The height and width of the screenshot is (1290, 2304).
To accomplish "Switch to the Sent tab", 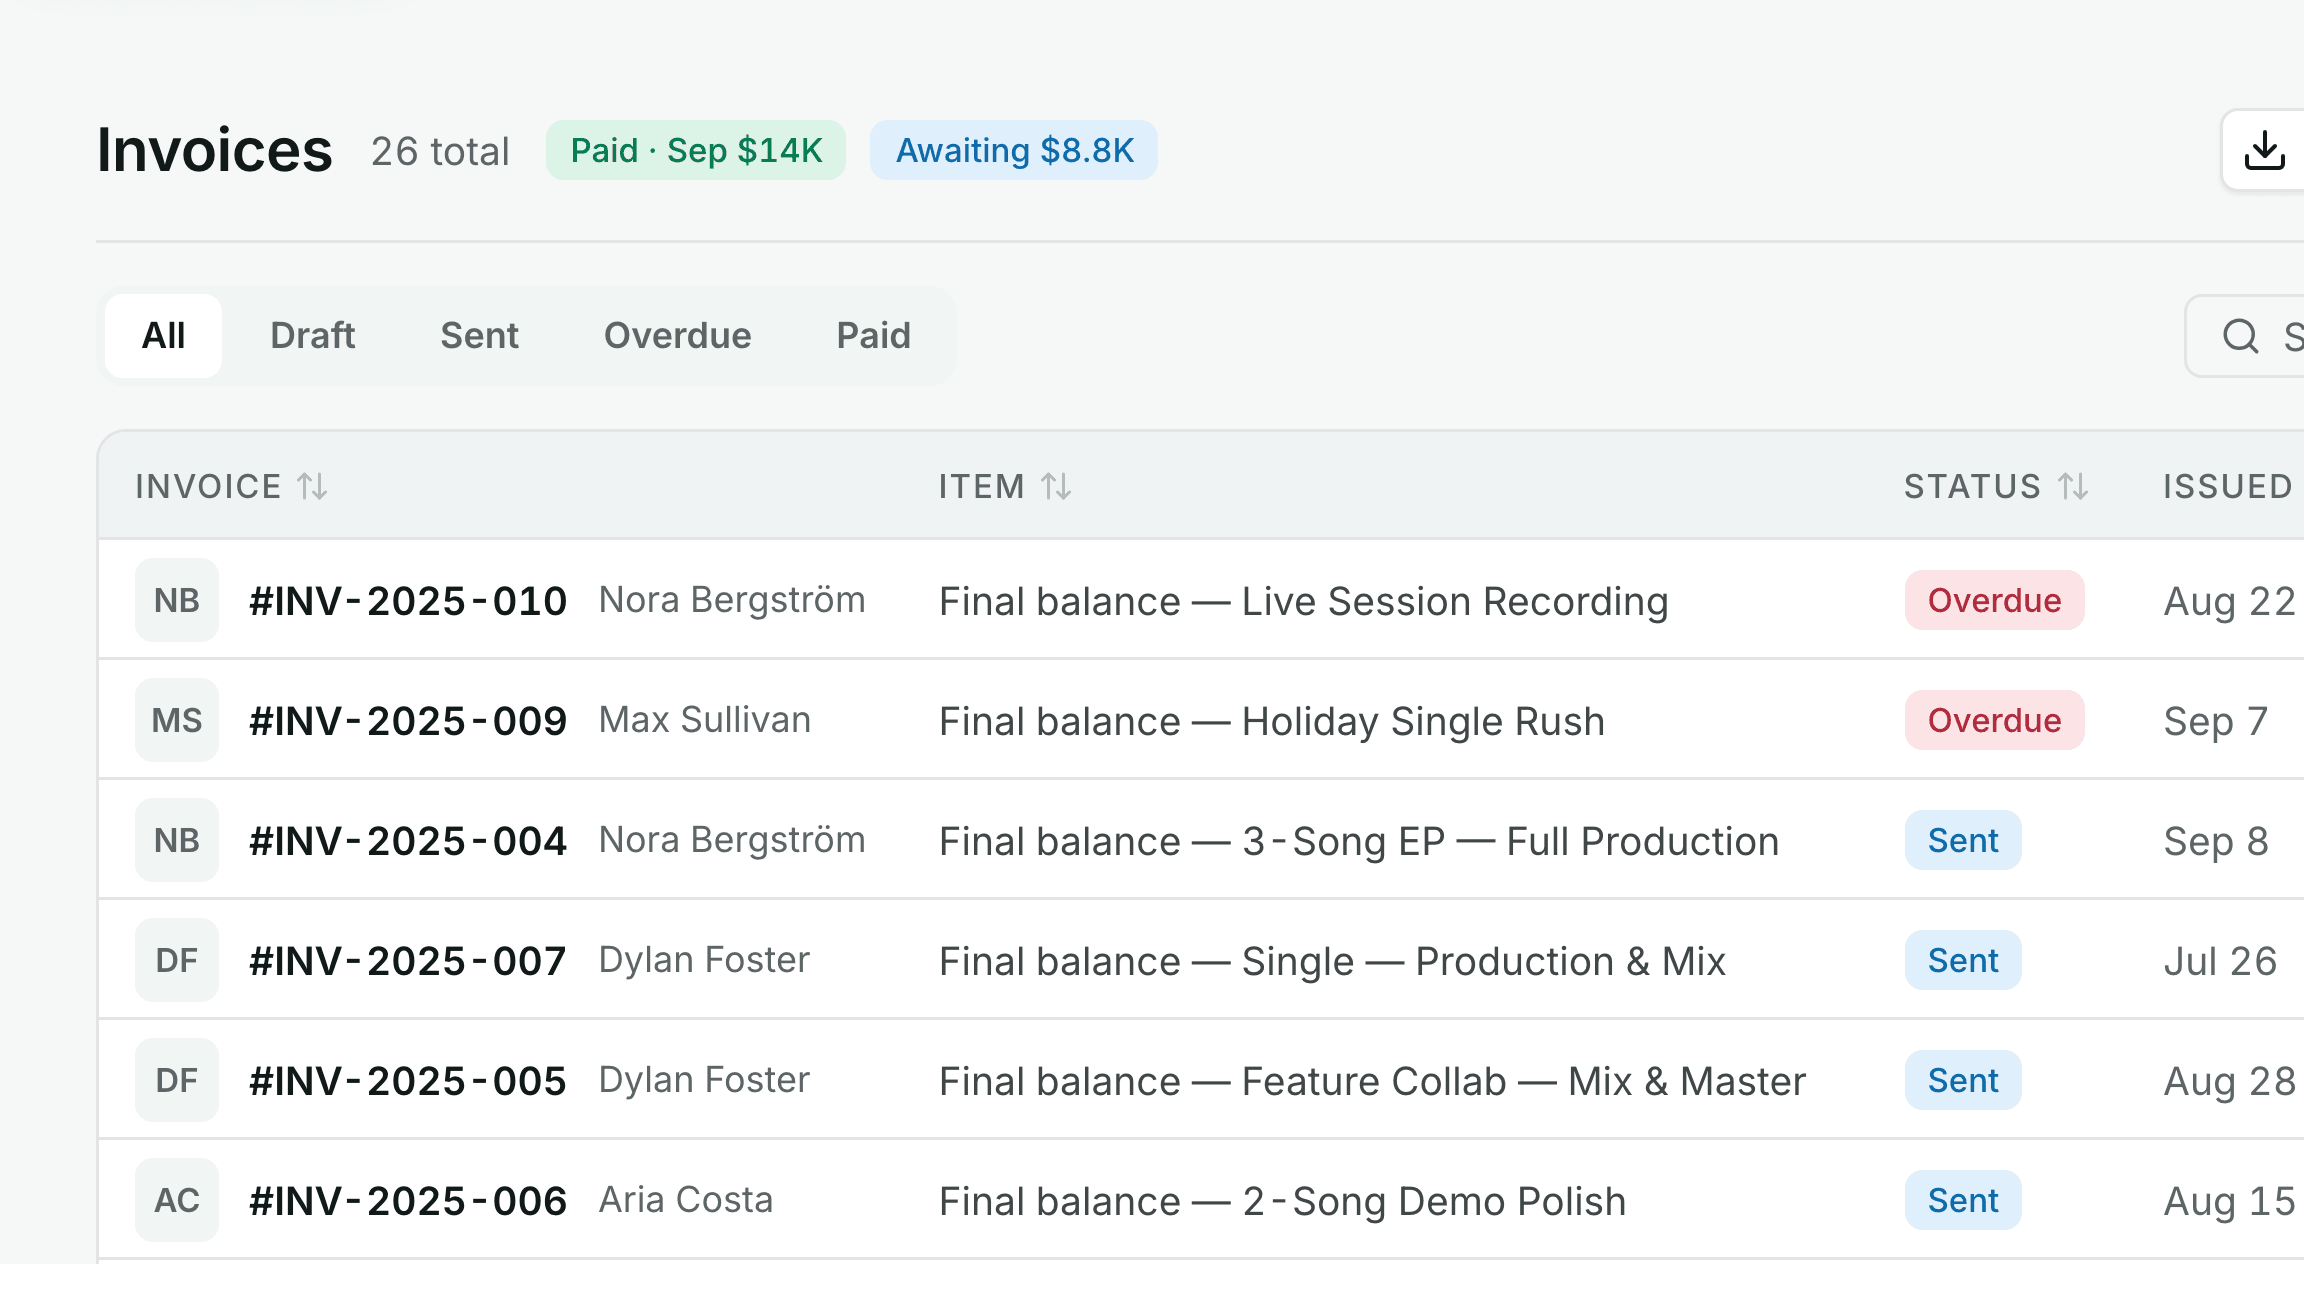I will point(479,336).
